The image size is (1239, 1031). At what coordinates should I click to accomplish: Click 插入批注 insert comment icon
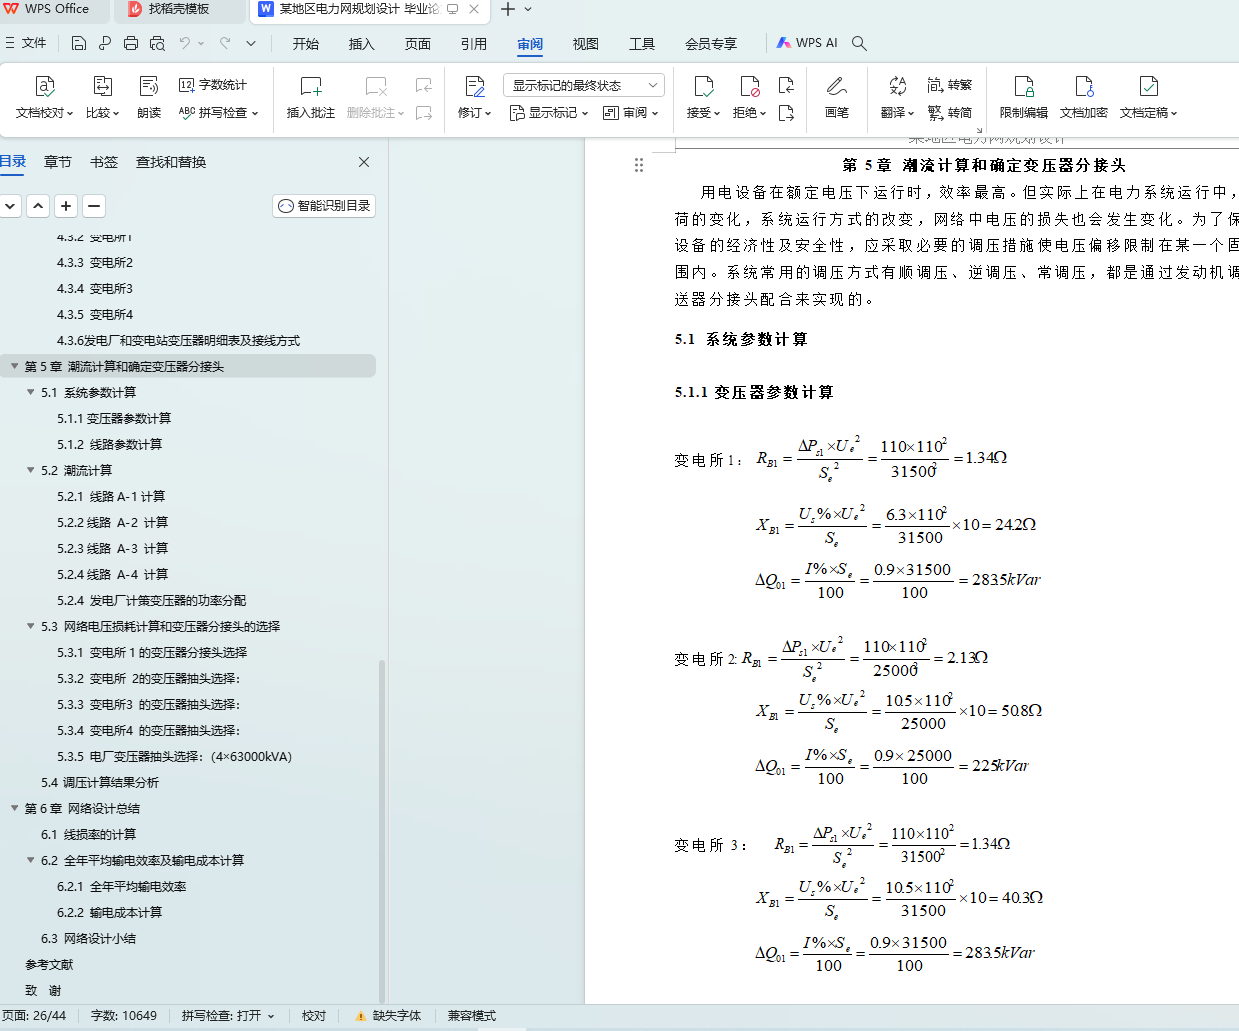click(x=311, y=87)
